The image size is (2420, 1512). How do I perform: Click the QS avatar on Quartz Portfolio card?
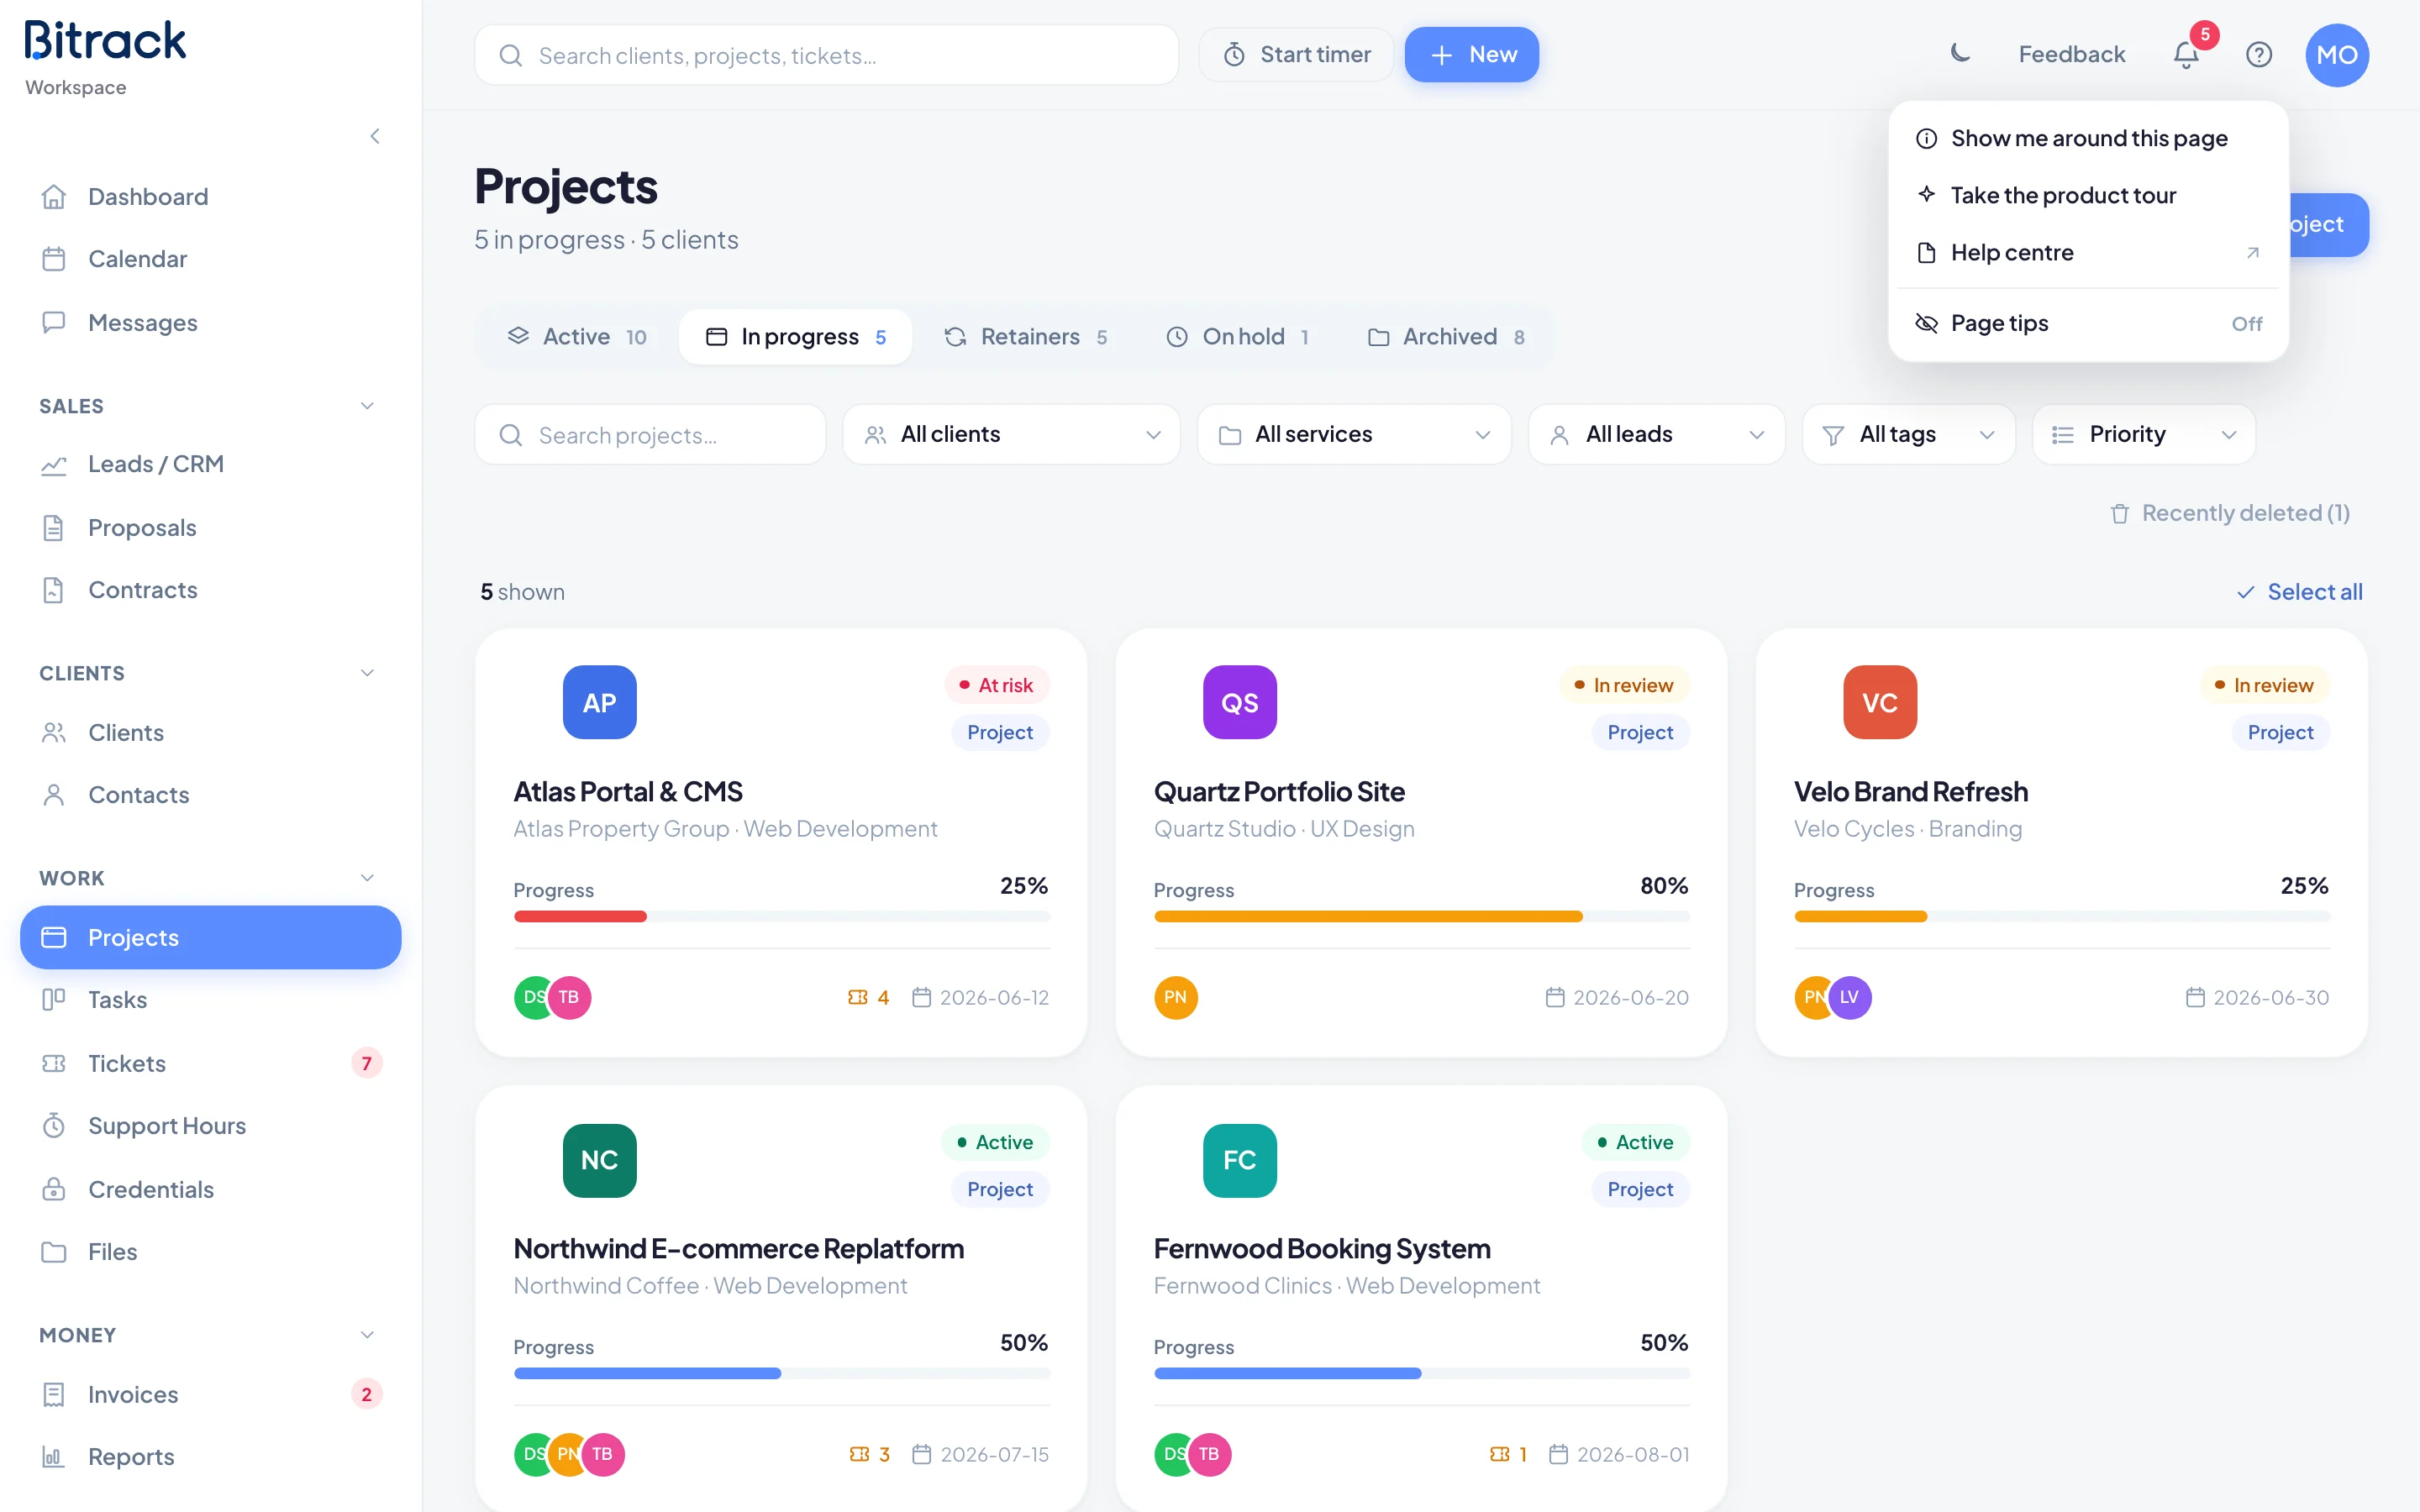1239,702
